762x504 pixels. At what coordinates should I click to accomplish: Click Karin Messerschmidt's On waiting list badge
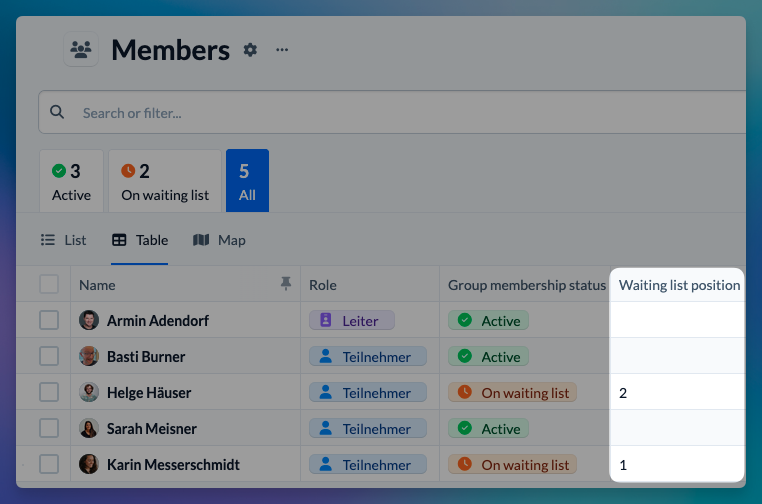(513, 464)
